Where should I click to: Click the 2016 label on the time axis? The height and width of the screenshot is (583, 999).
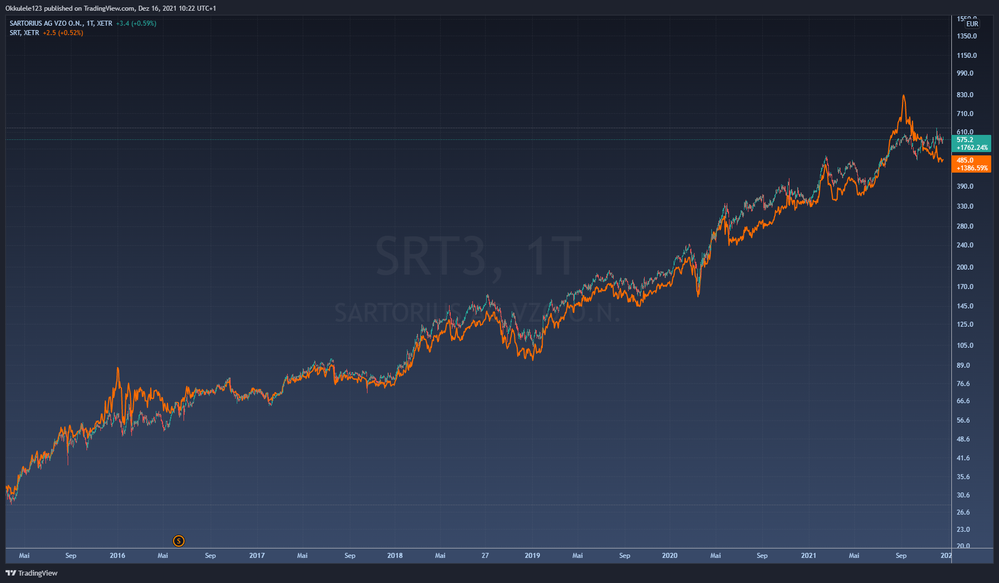pos(117,555)
